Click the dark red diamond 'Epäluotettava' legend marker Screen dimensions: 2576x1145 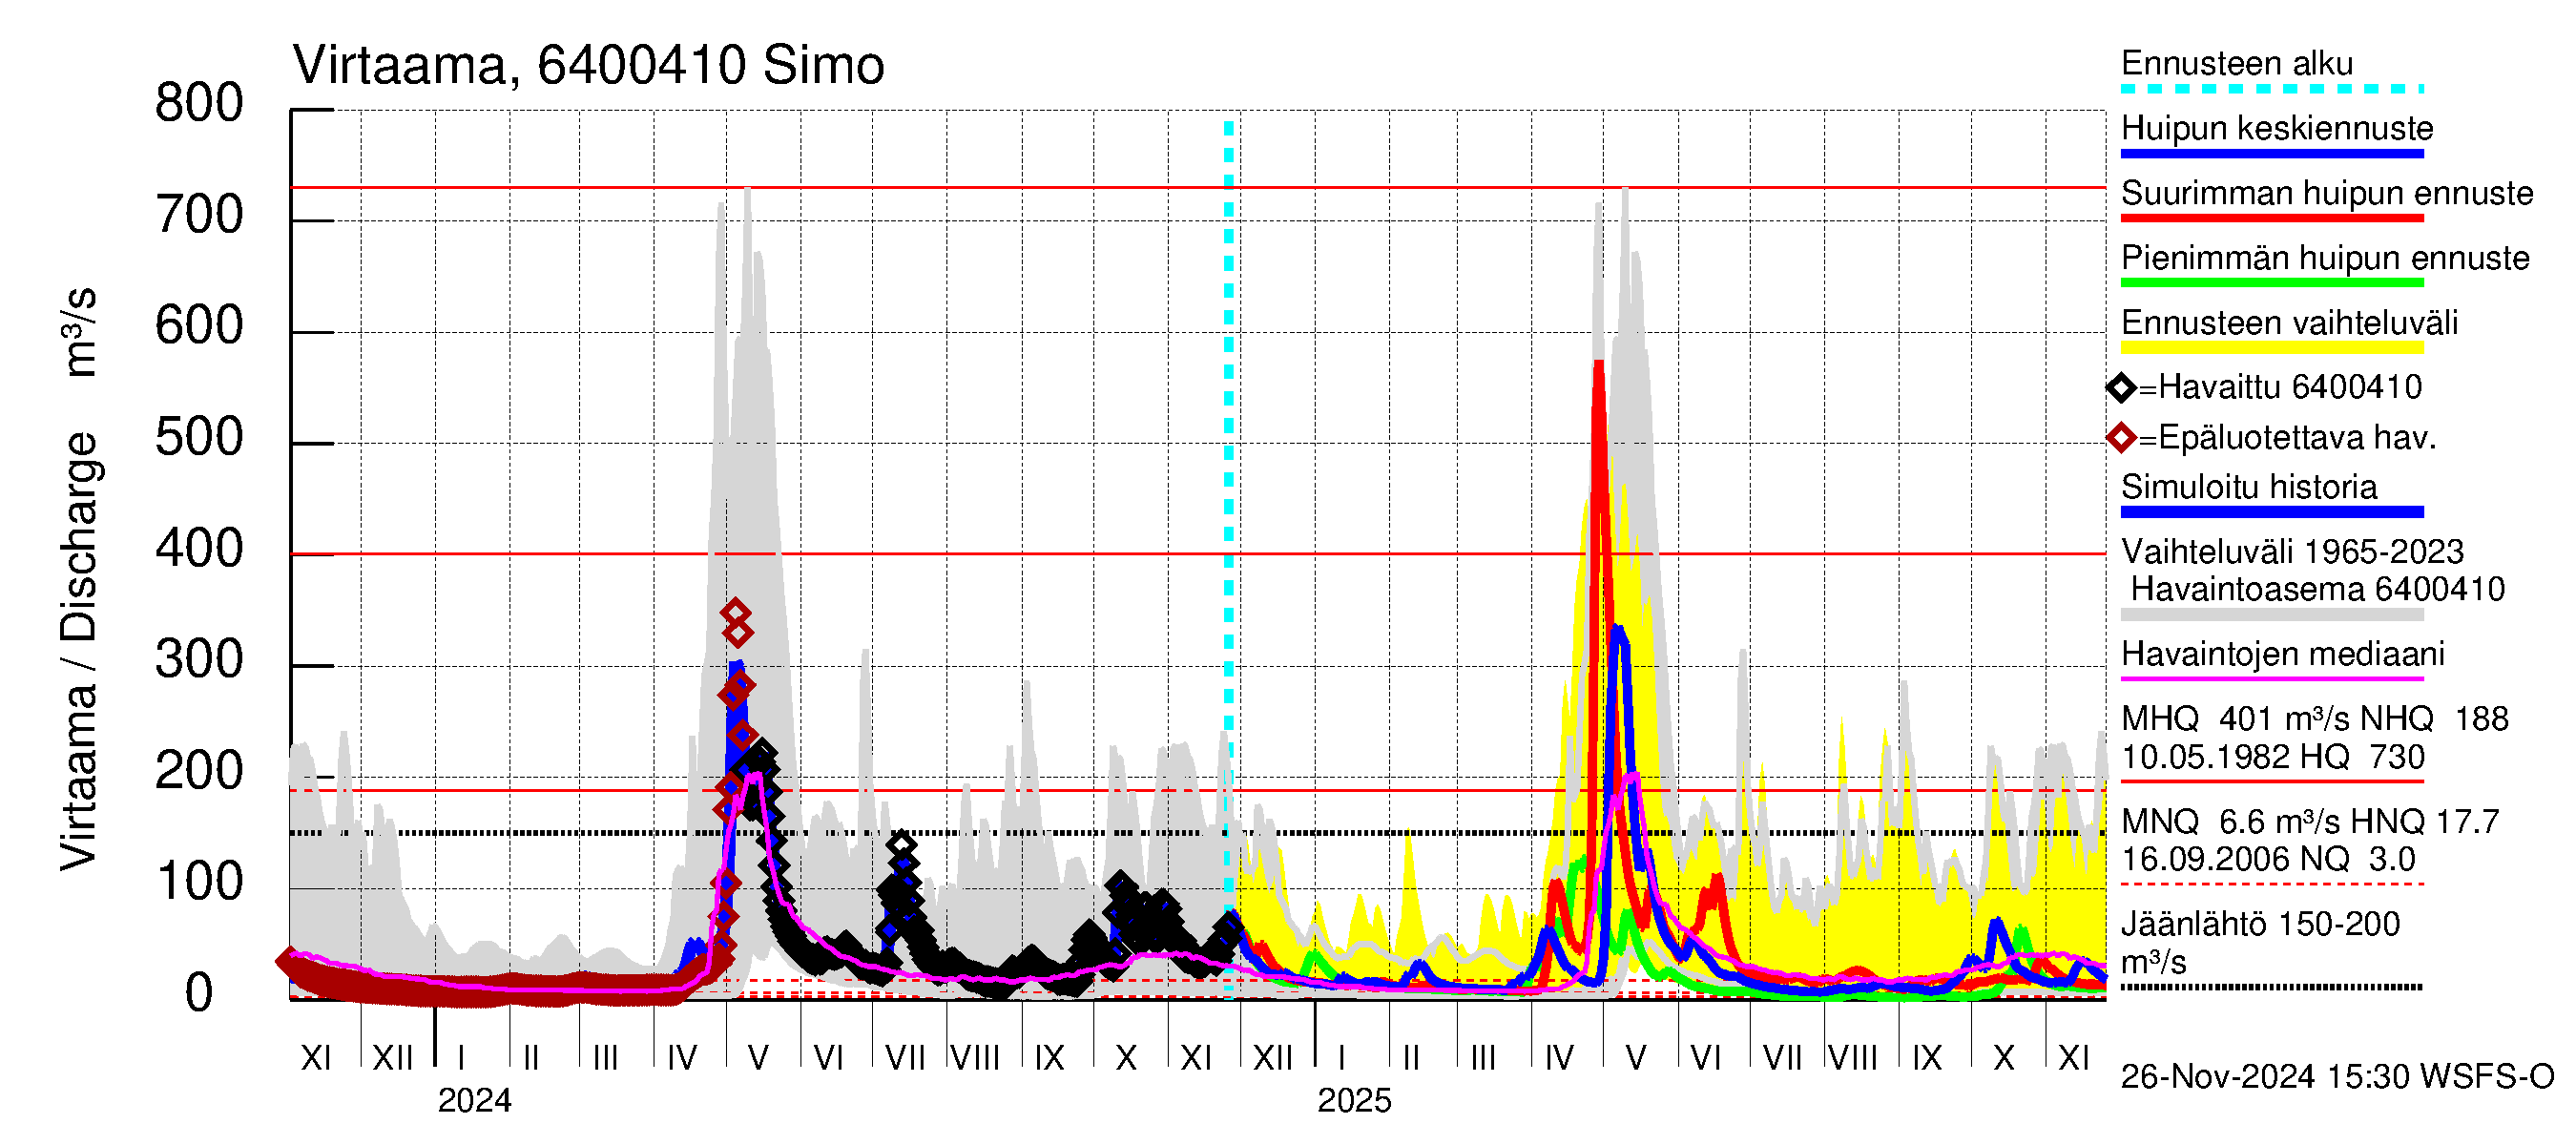coord(2121,438)
